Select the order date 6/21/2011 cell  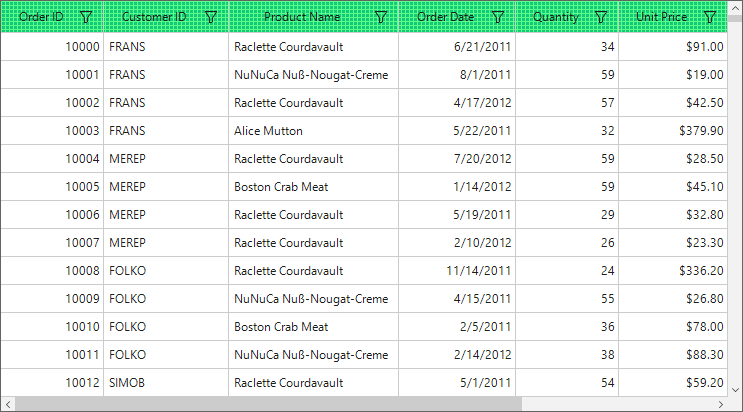[457, 46]
